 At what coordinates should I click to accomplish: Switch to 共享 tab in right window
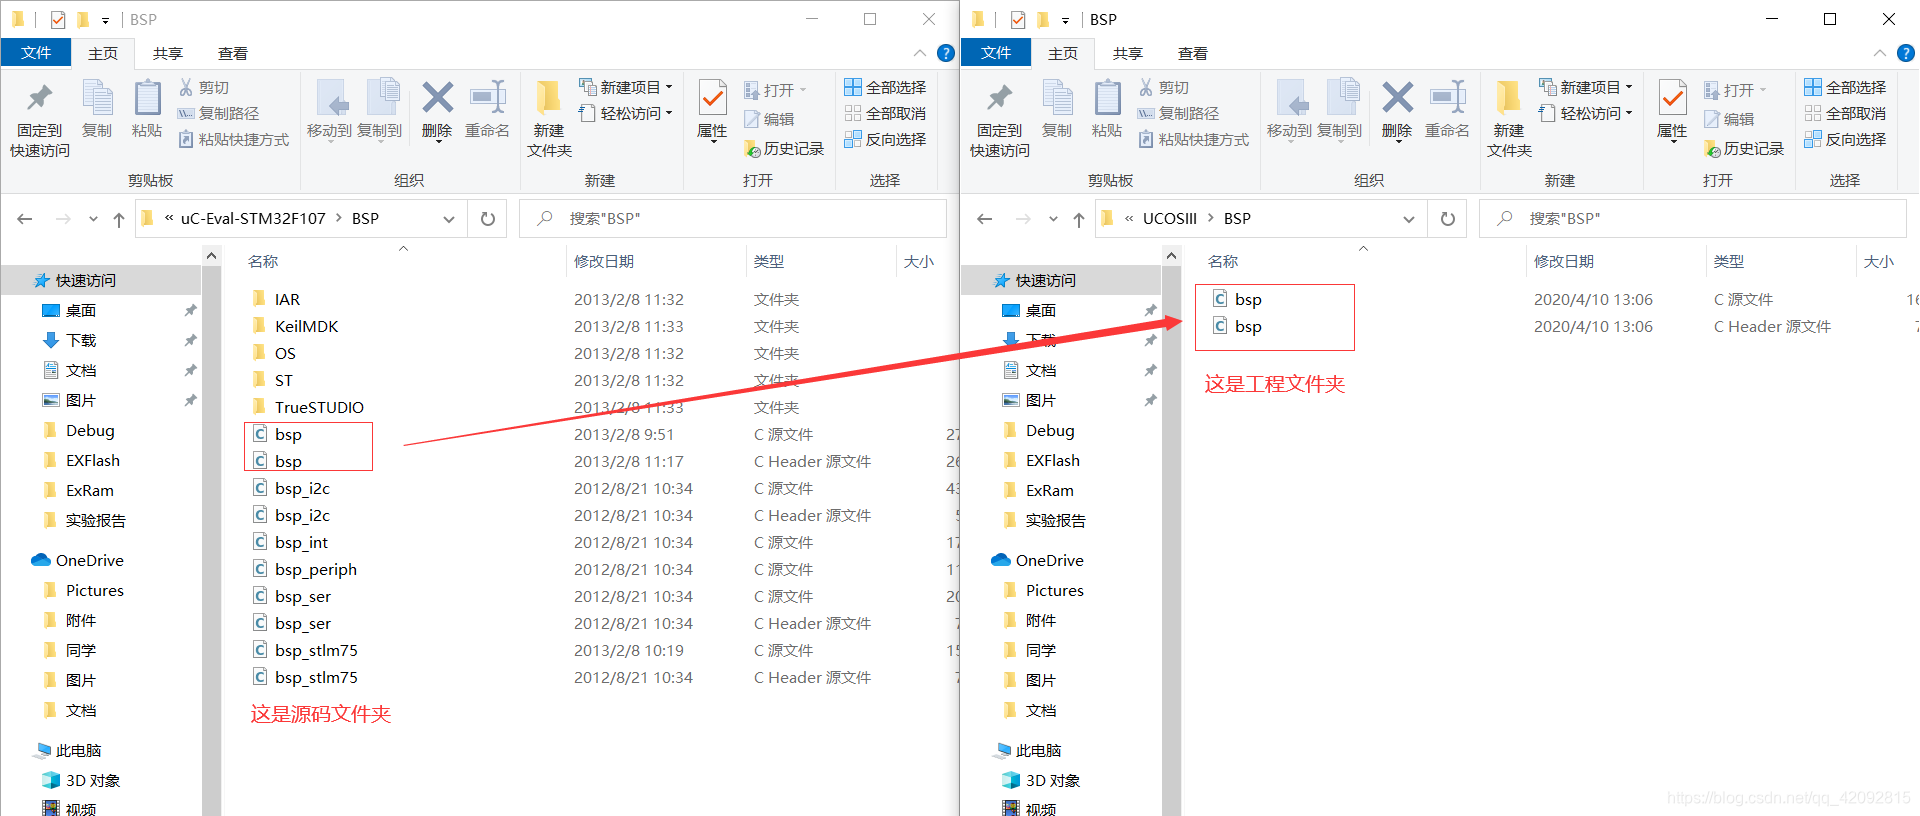tap(1128, 53)
